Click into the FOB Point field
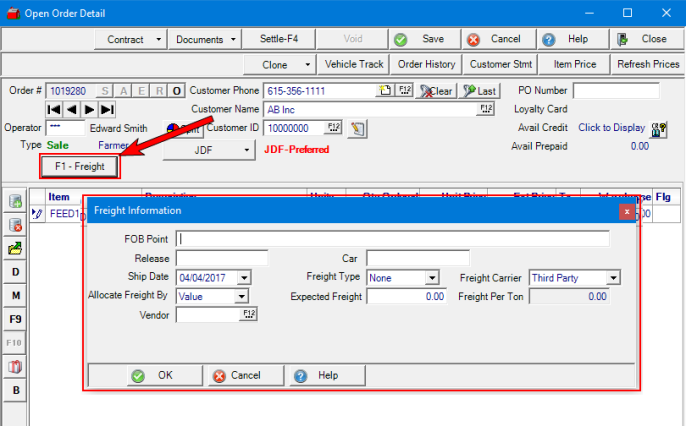Screen dimensions: 686x426 392,239
